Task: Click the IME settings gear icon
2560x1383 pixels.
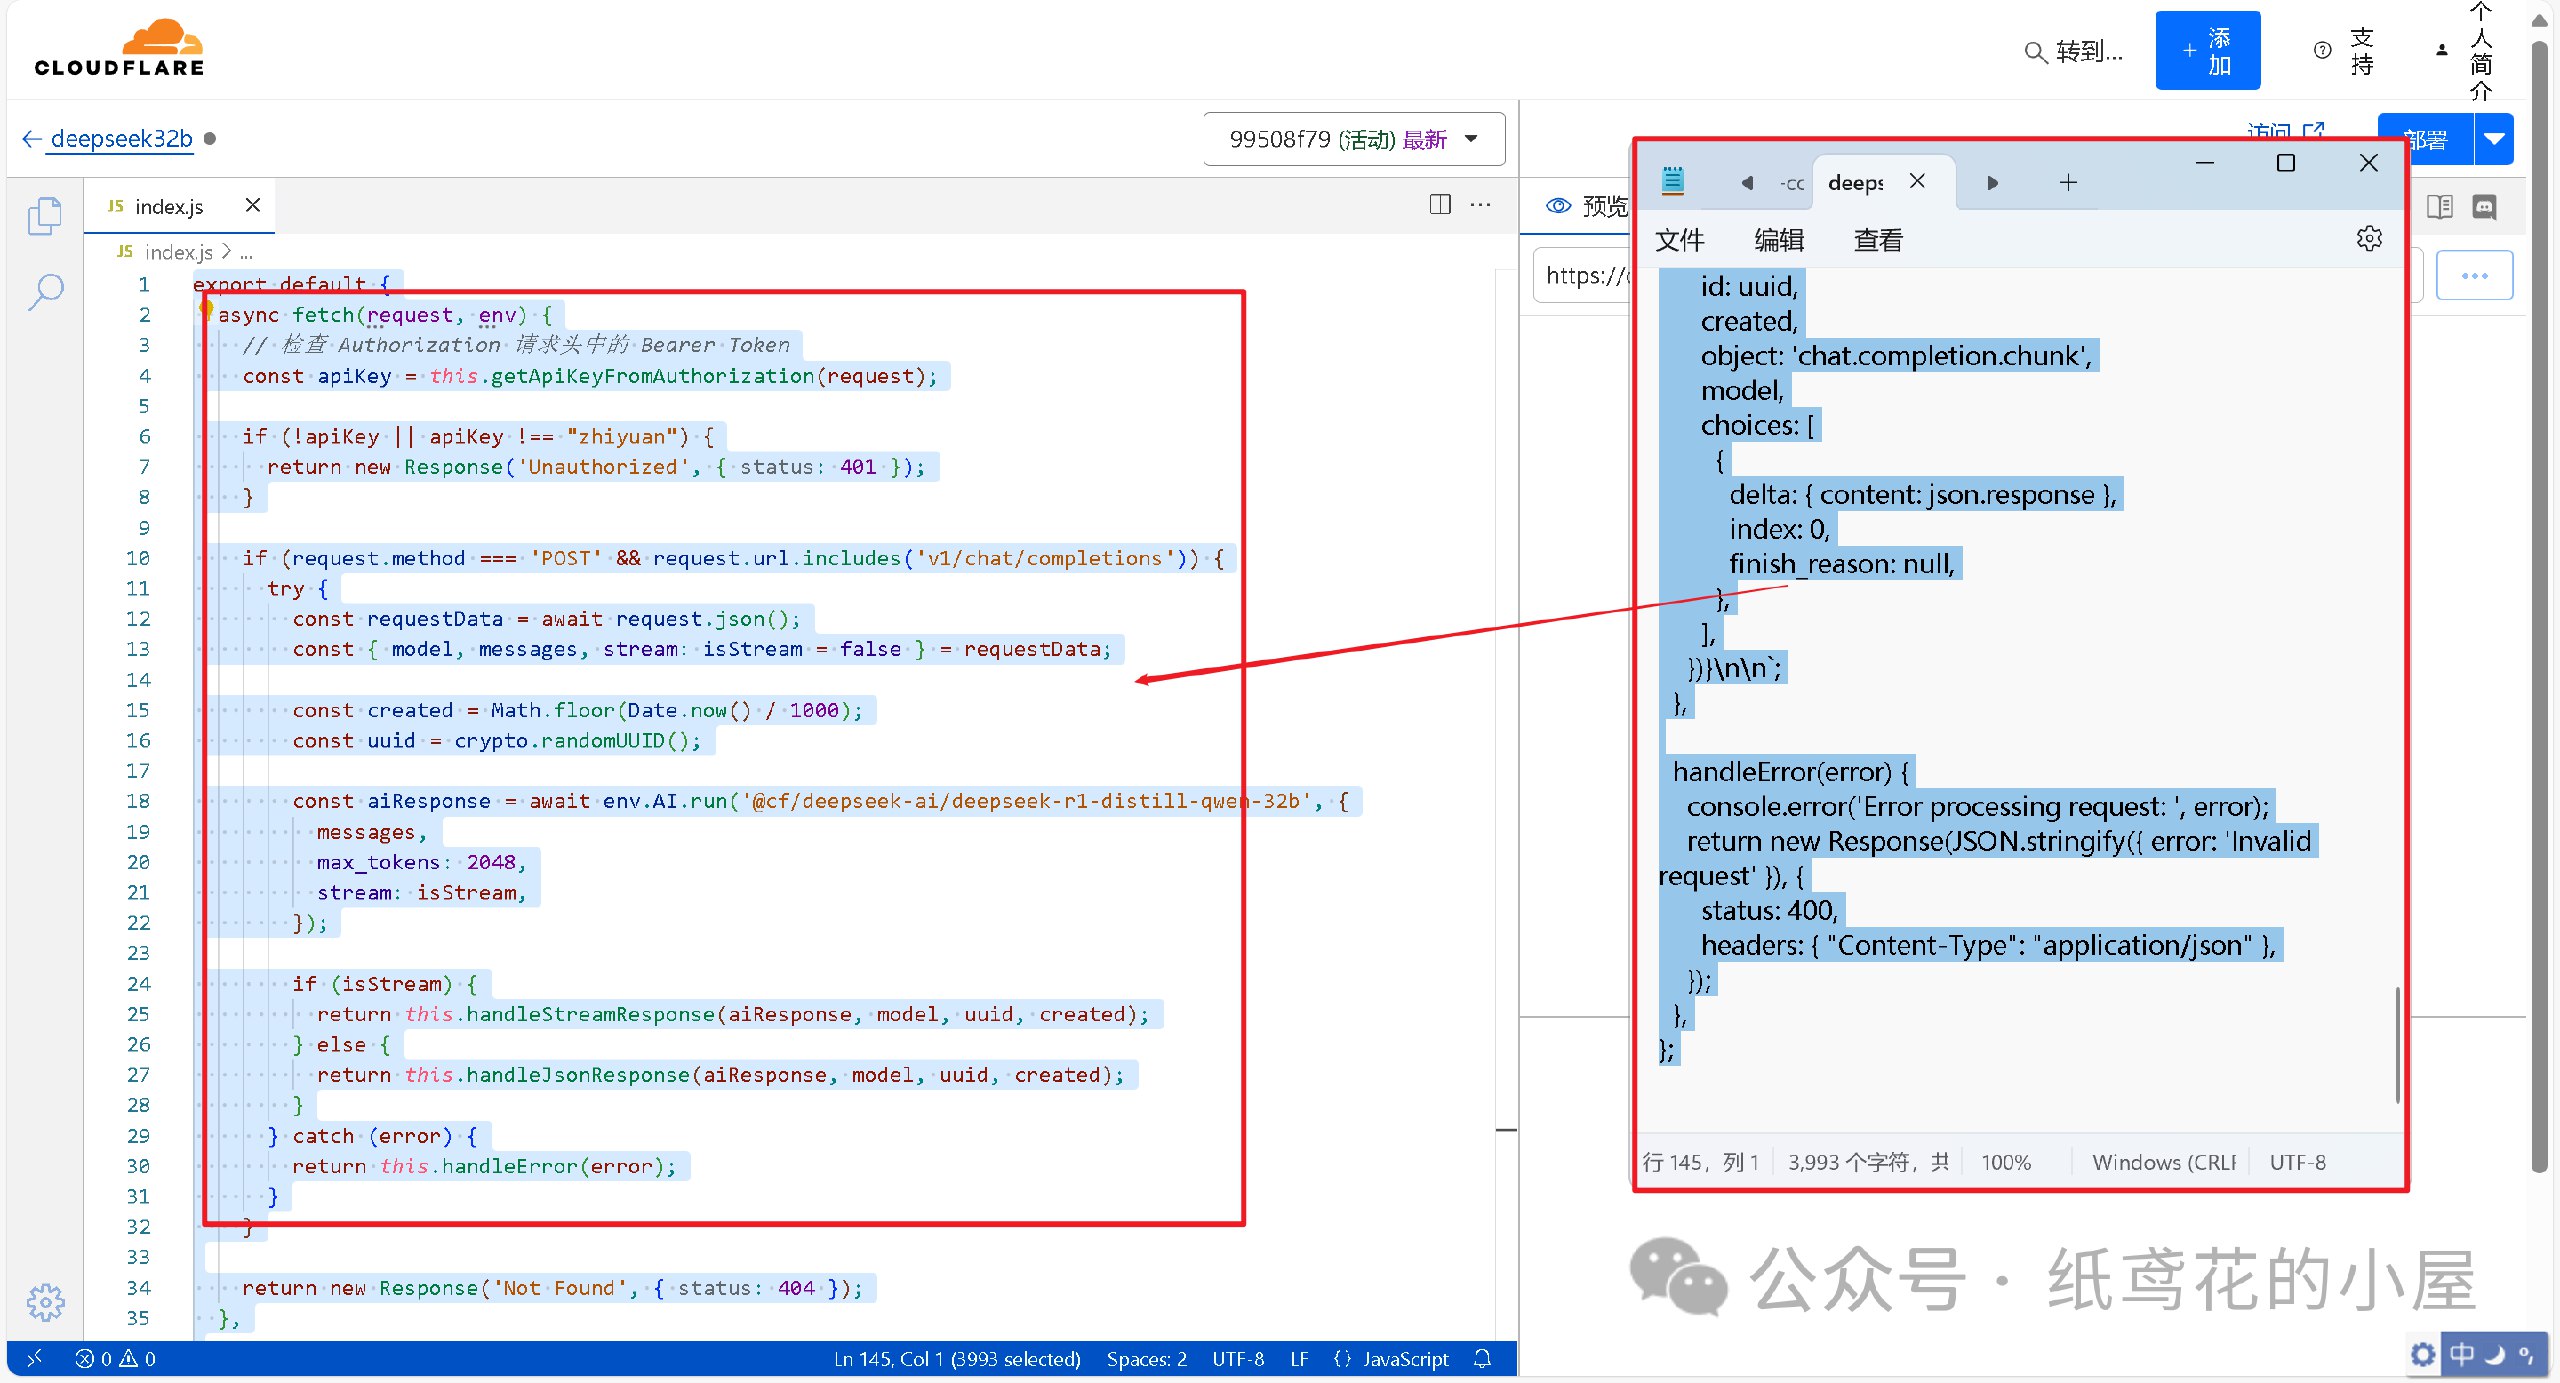Action: coord(2423,1354)
